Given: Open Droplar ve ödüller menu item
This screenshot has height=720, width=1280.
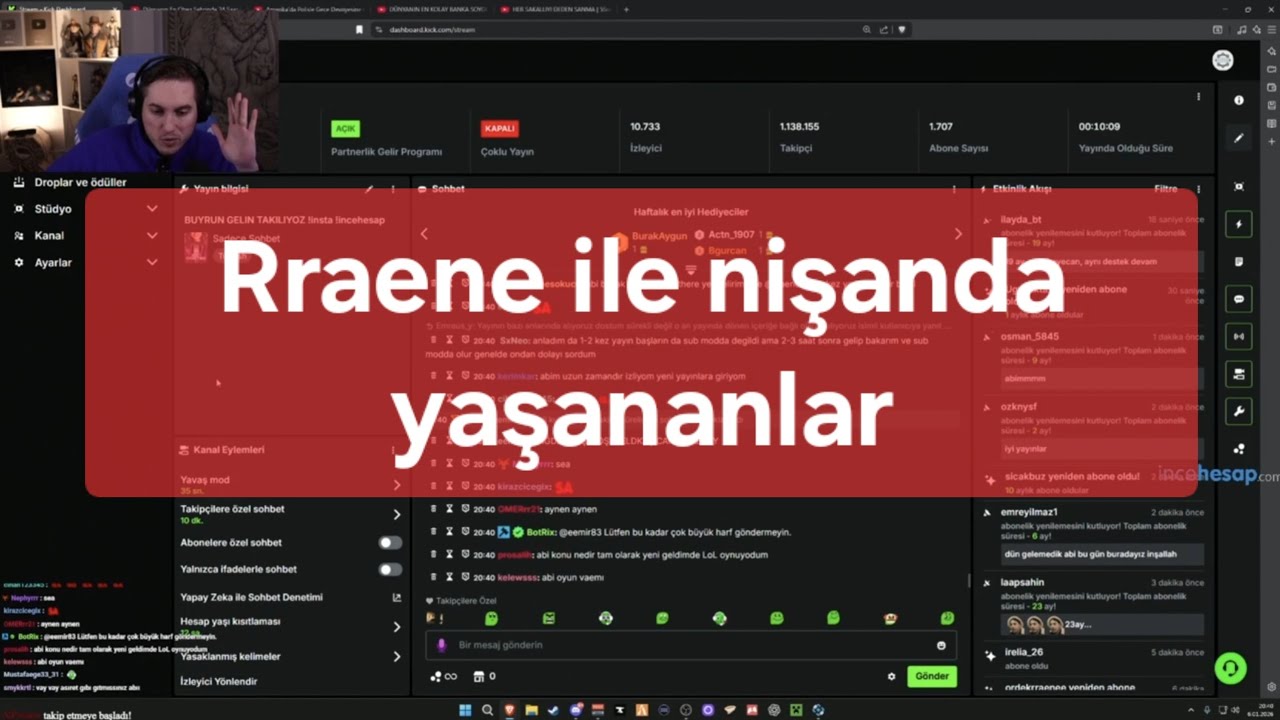Looking at the screenshot, I should (80, 183).
